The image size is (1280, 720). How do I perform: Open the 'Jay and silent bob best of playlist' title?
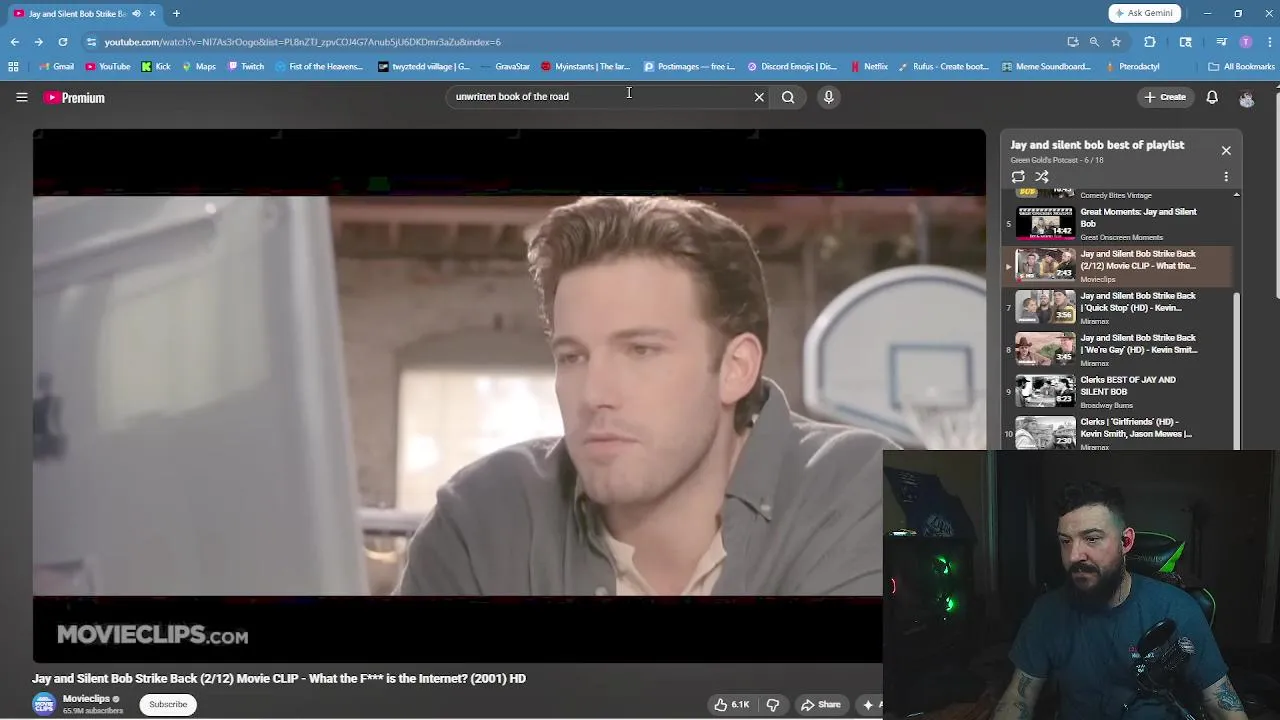[1097, 145]
